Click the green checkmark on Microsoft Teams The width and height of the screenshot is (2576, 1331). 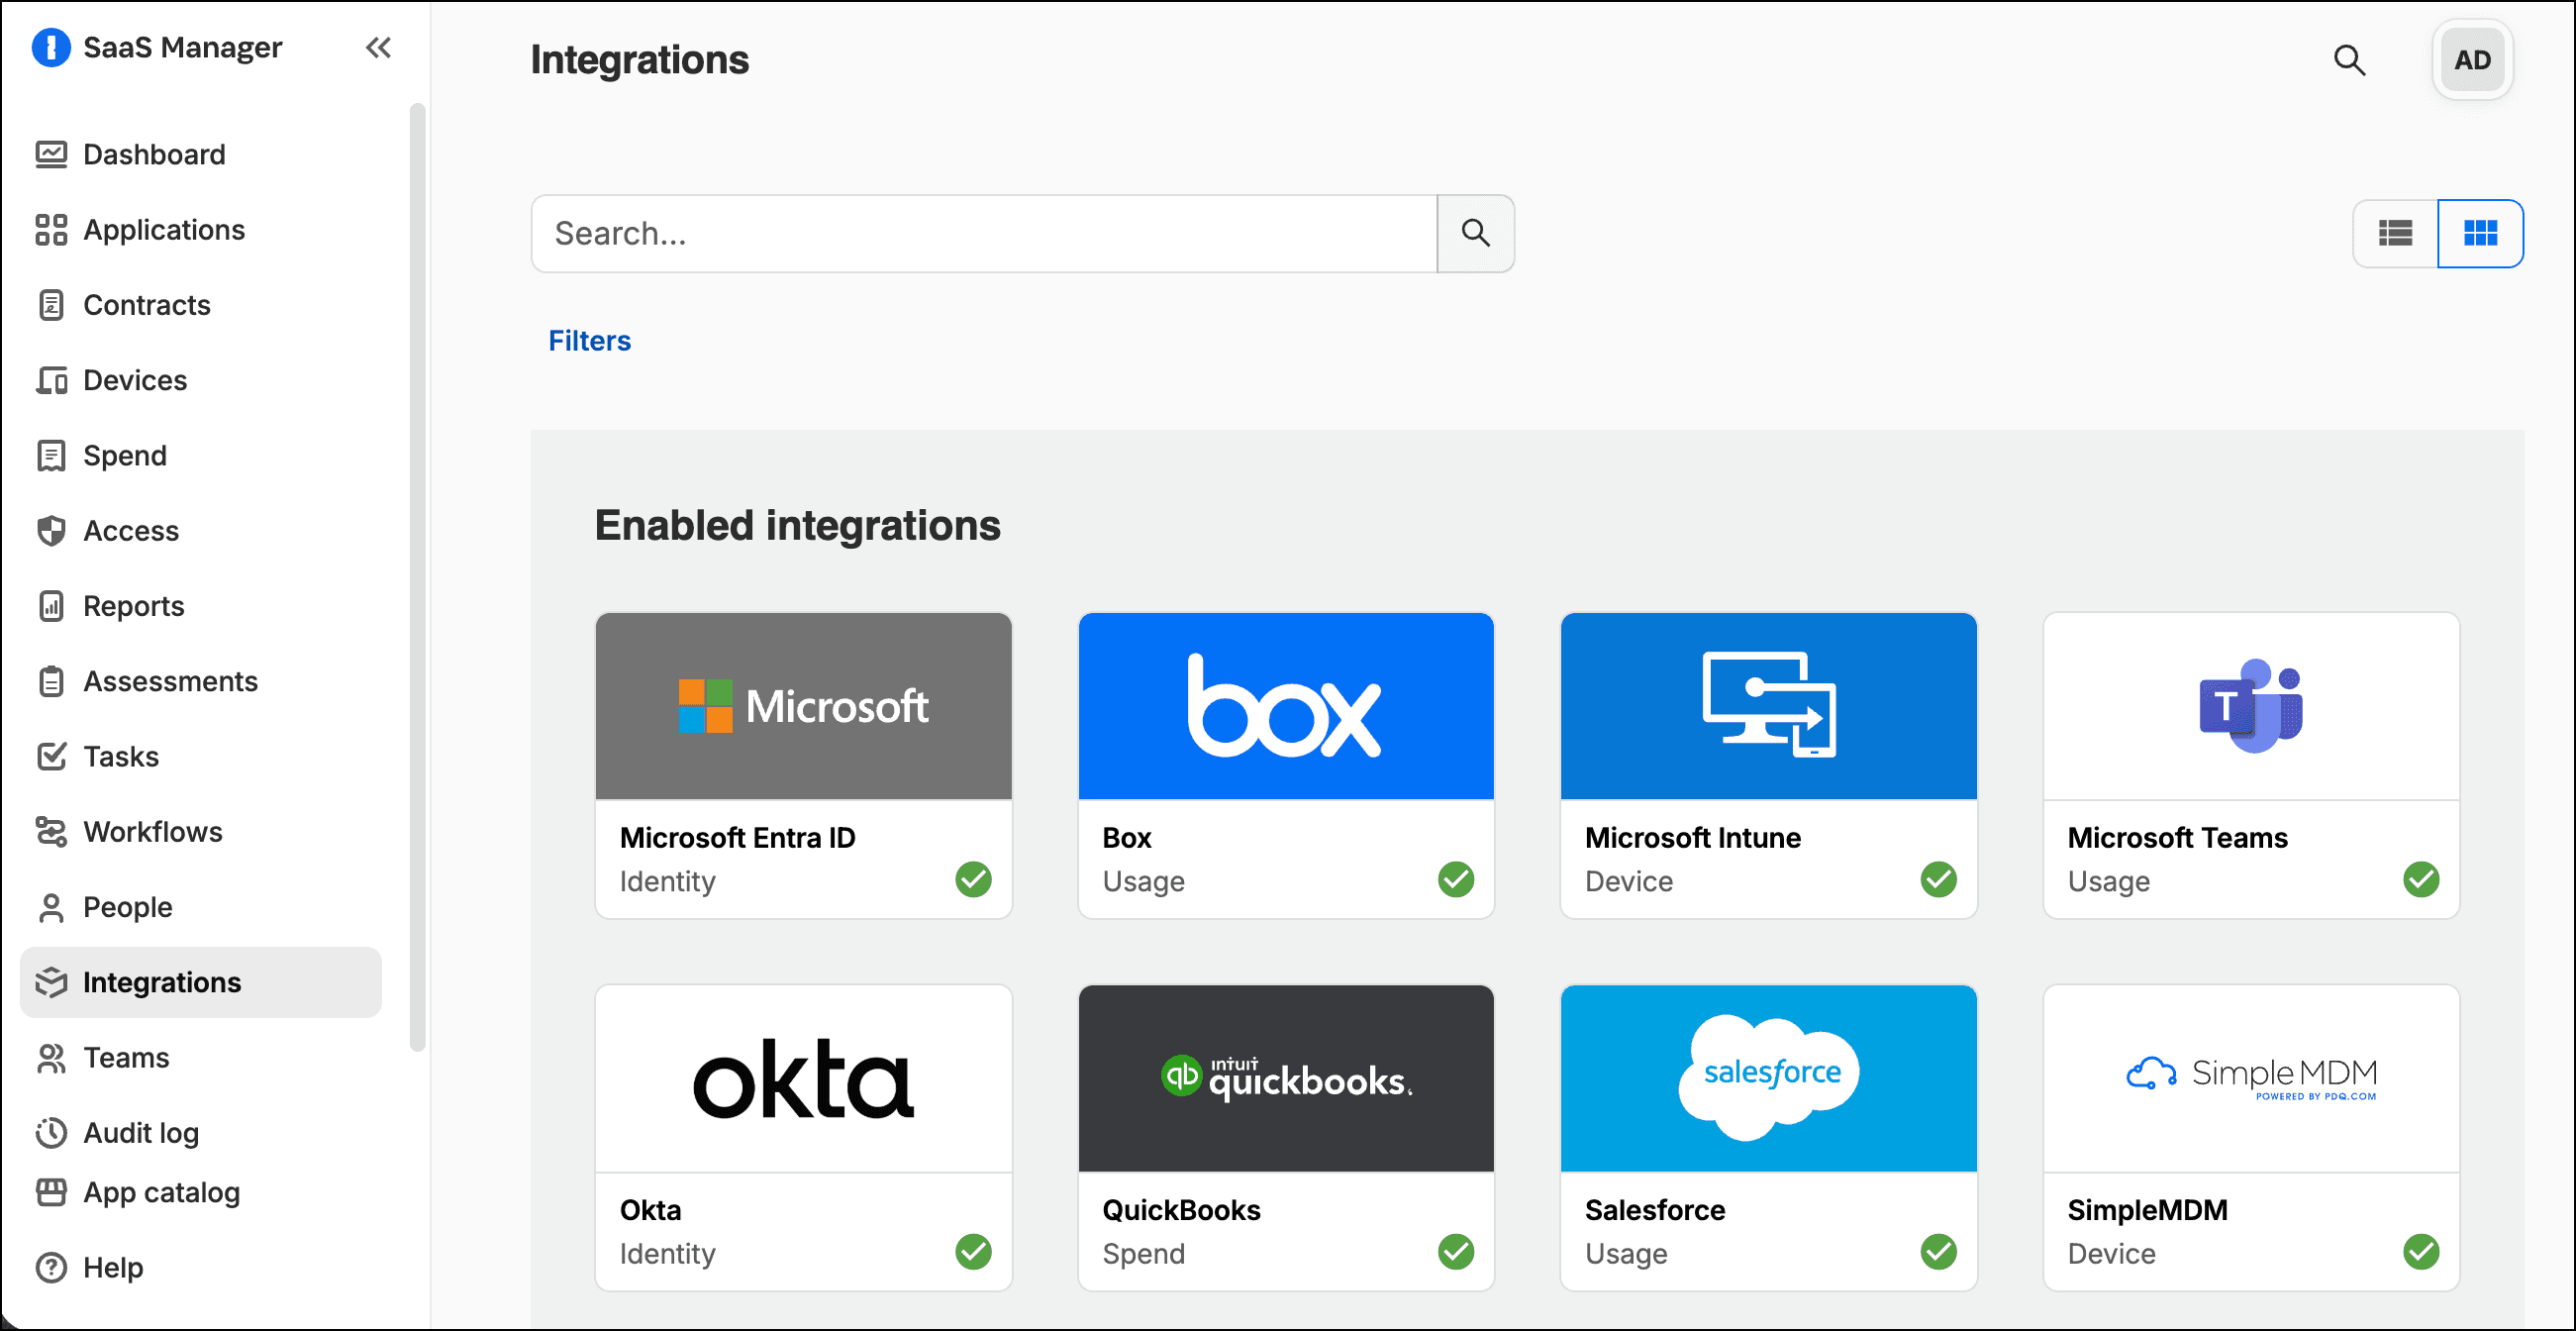2421,879
